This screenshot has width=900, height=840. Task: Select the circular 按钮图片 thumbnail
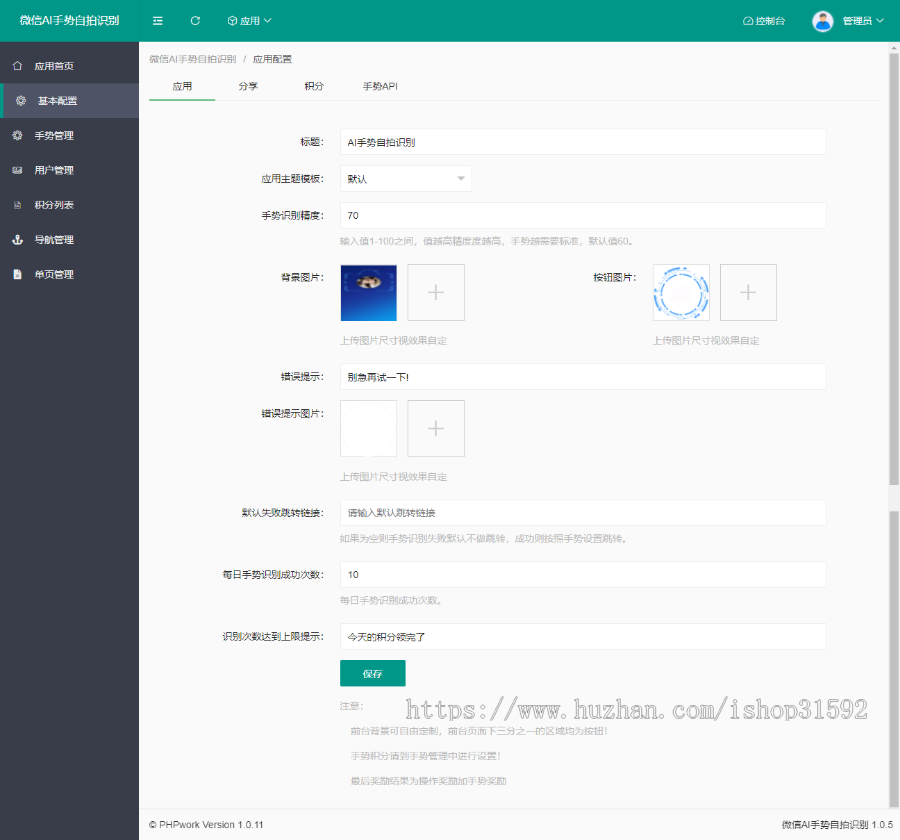pyautogui.click(x=681, y=293)
